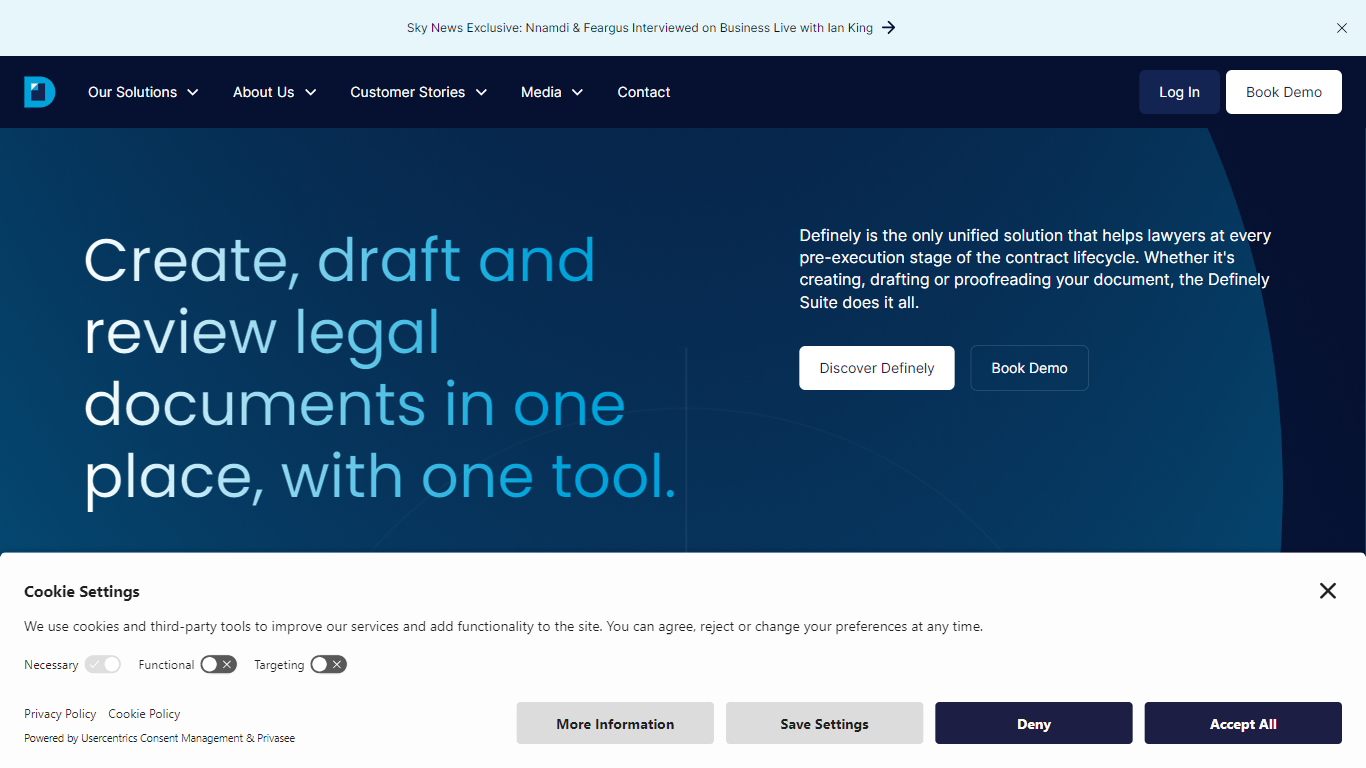Expand the About Us chevron

(310, 92)
